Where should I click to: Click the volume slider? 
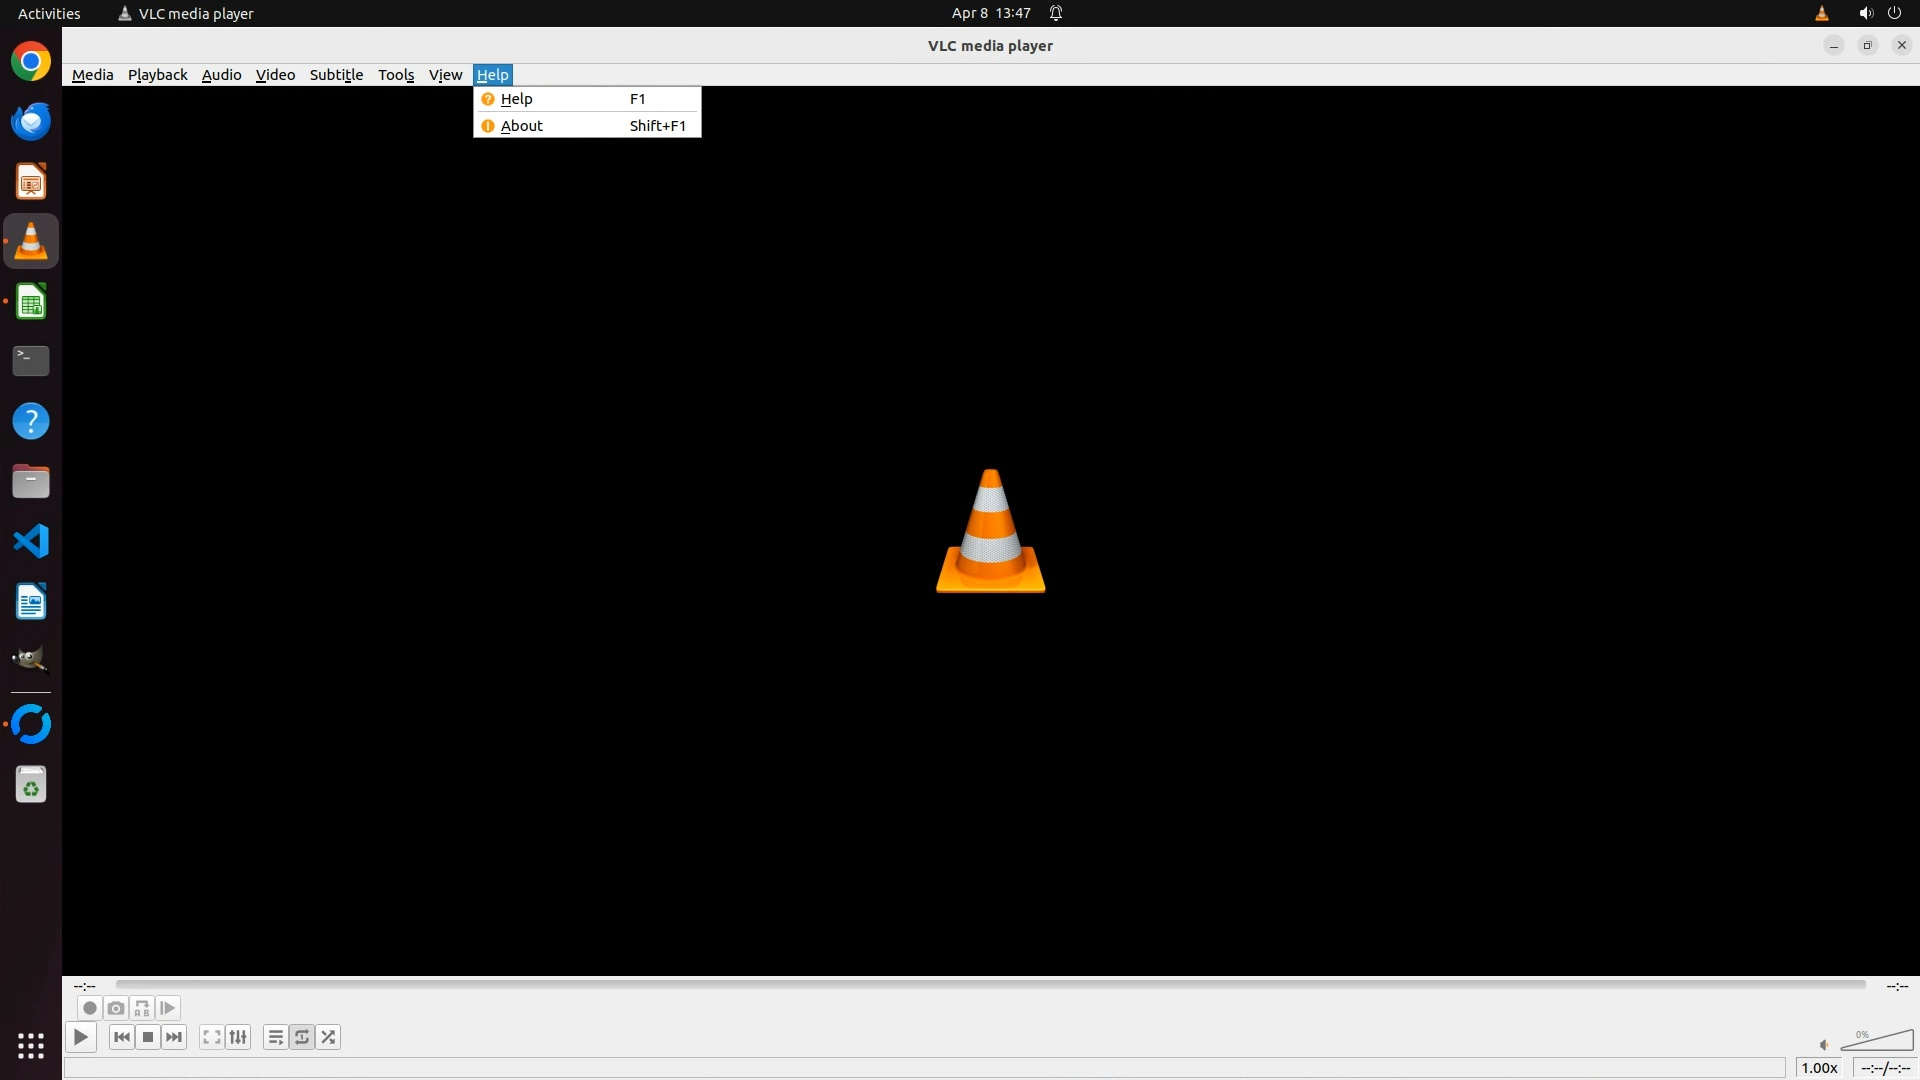1877,1042
